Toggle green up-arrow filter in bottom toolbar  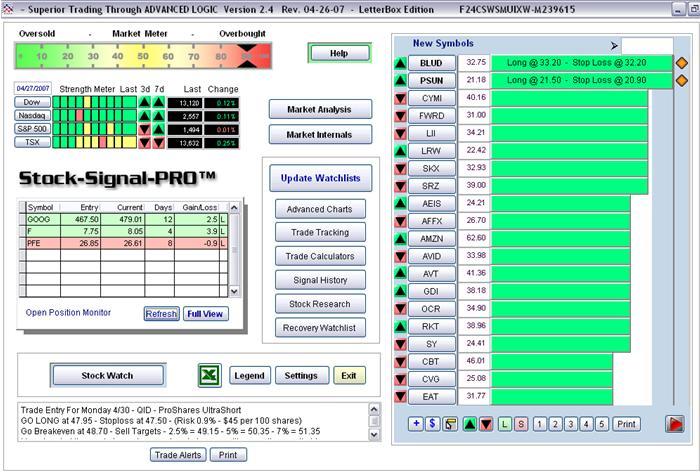pos(471,424)
